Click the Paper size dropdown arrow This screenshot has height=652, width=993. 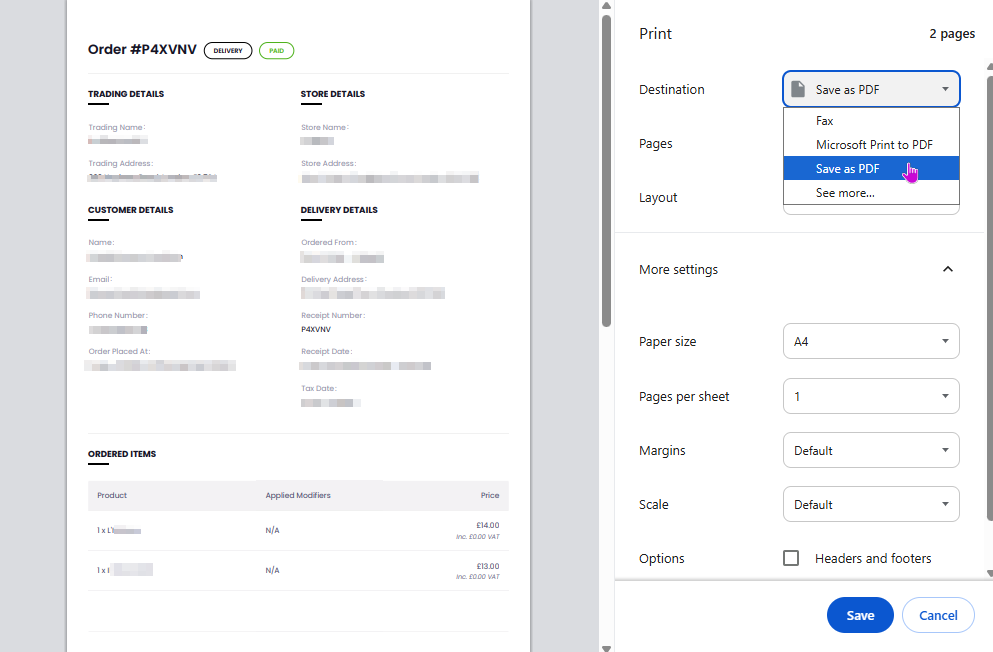click(x=944, y=341)
